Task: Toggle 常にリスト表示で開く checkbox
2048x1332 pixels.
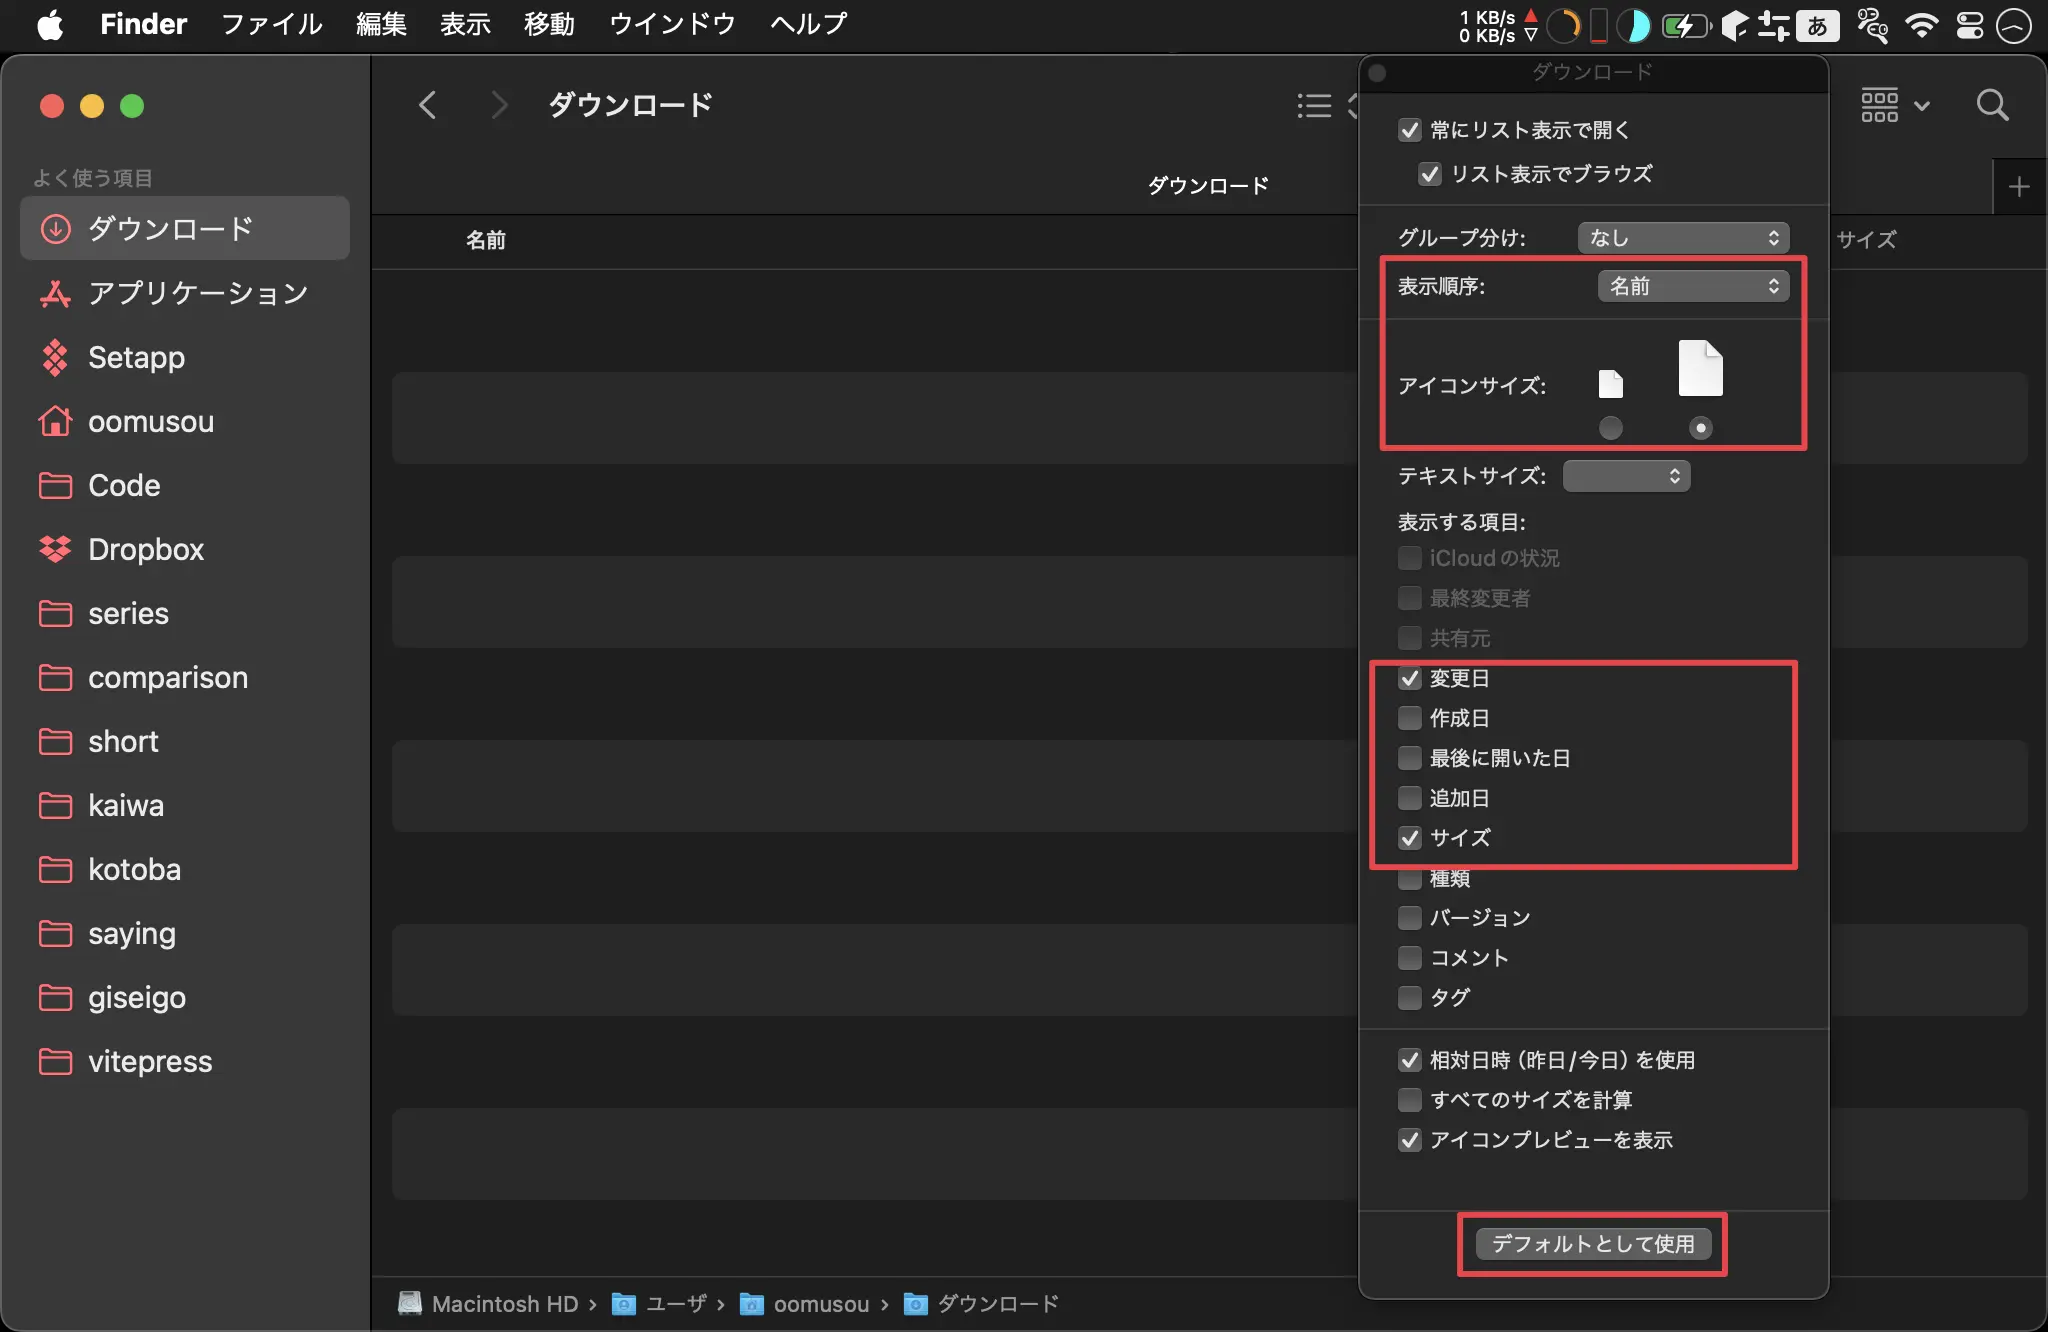Action: (x=1410, y=130)
